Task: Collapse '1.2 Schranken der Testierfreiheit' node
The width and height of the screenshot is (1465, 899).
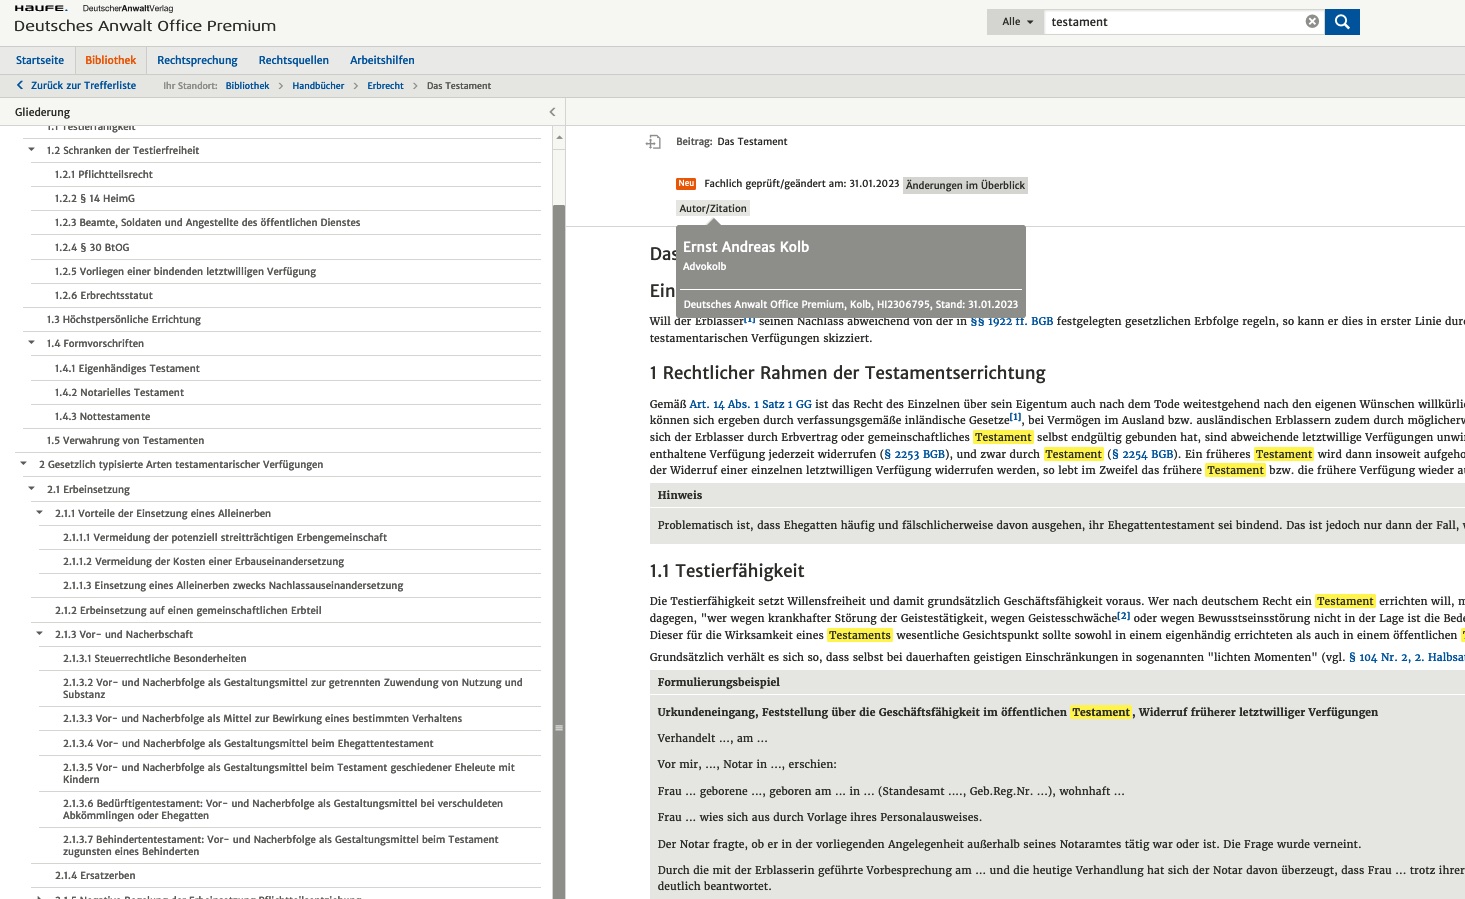Action: coord(32,150)
